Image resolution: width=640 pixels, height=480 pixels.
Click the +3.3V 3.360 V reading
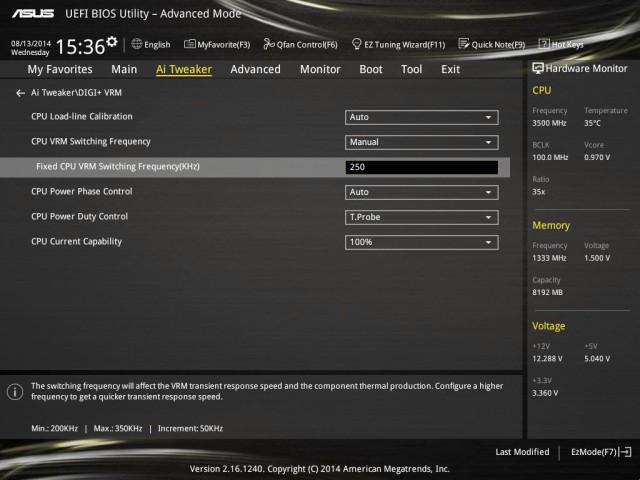tap(545, 393)
